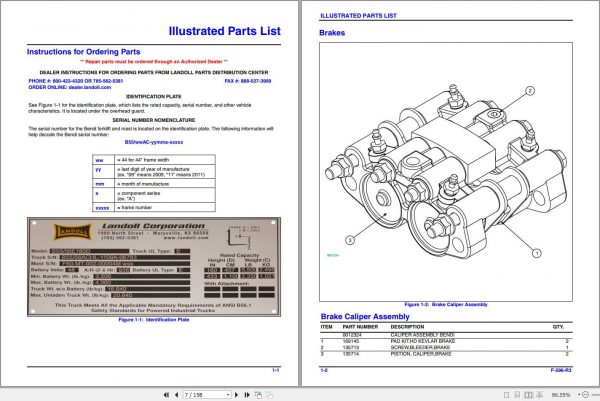Click the dealer.landoll.com order link
The image size is (600, 401).
coord(90,87)
